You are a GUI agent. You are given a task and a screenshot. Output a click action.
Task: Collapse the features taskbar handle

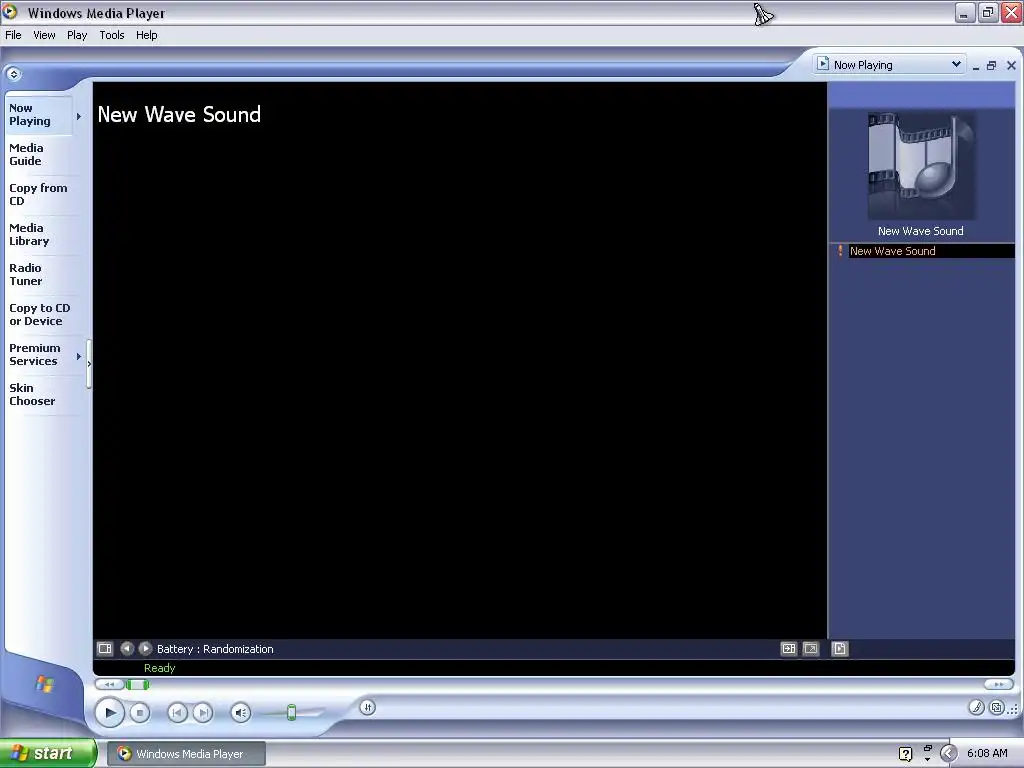click(x=89, y=364)
